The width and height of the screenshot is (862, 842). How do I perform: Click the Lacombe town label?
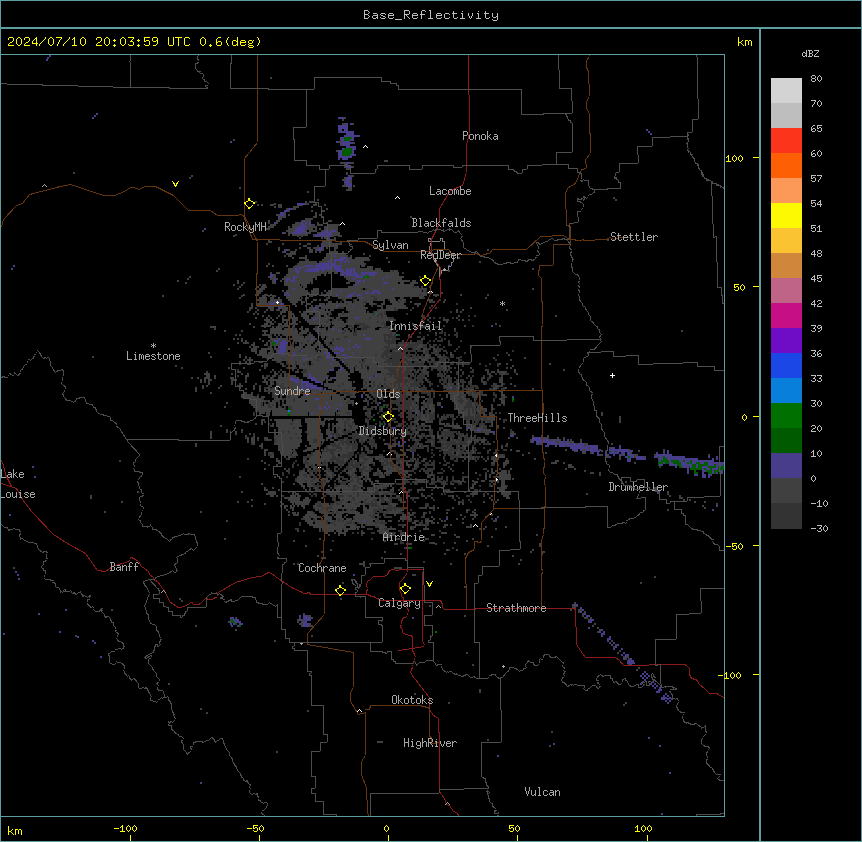point(450,191)
